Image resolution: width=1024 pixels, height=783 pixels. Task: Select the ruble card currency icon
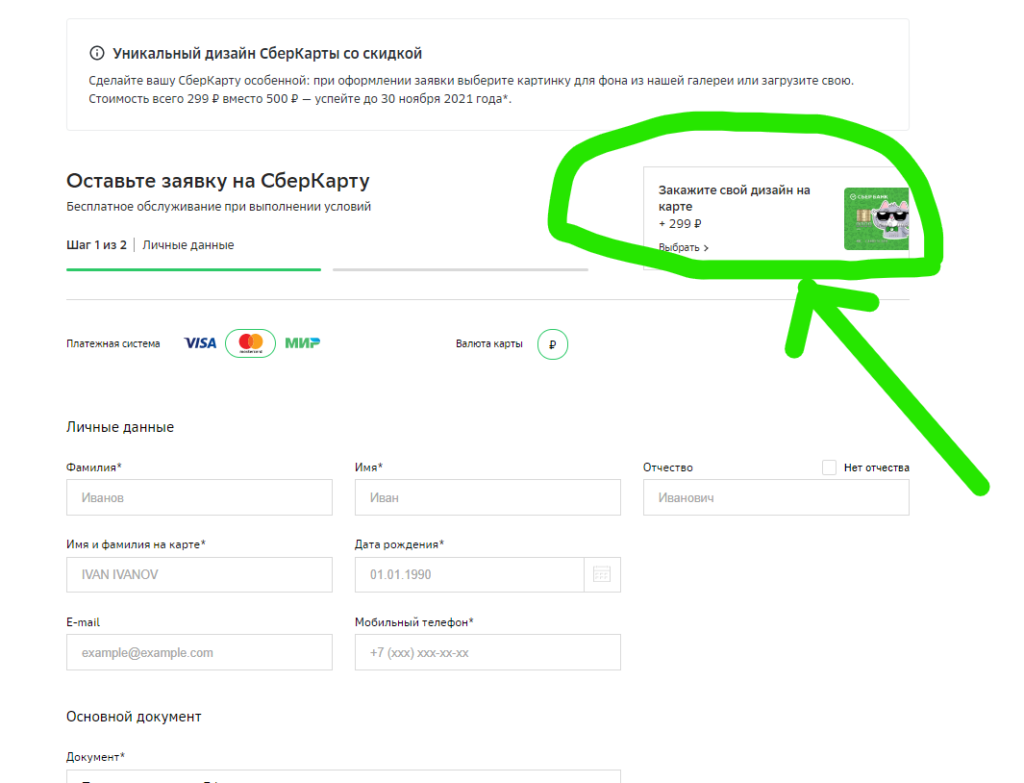click(x=552, y=344)
